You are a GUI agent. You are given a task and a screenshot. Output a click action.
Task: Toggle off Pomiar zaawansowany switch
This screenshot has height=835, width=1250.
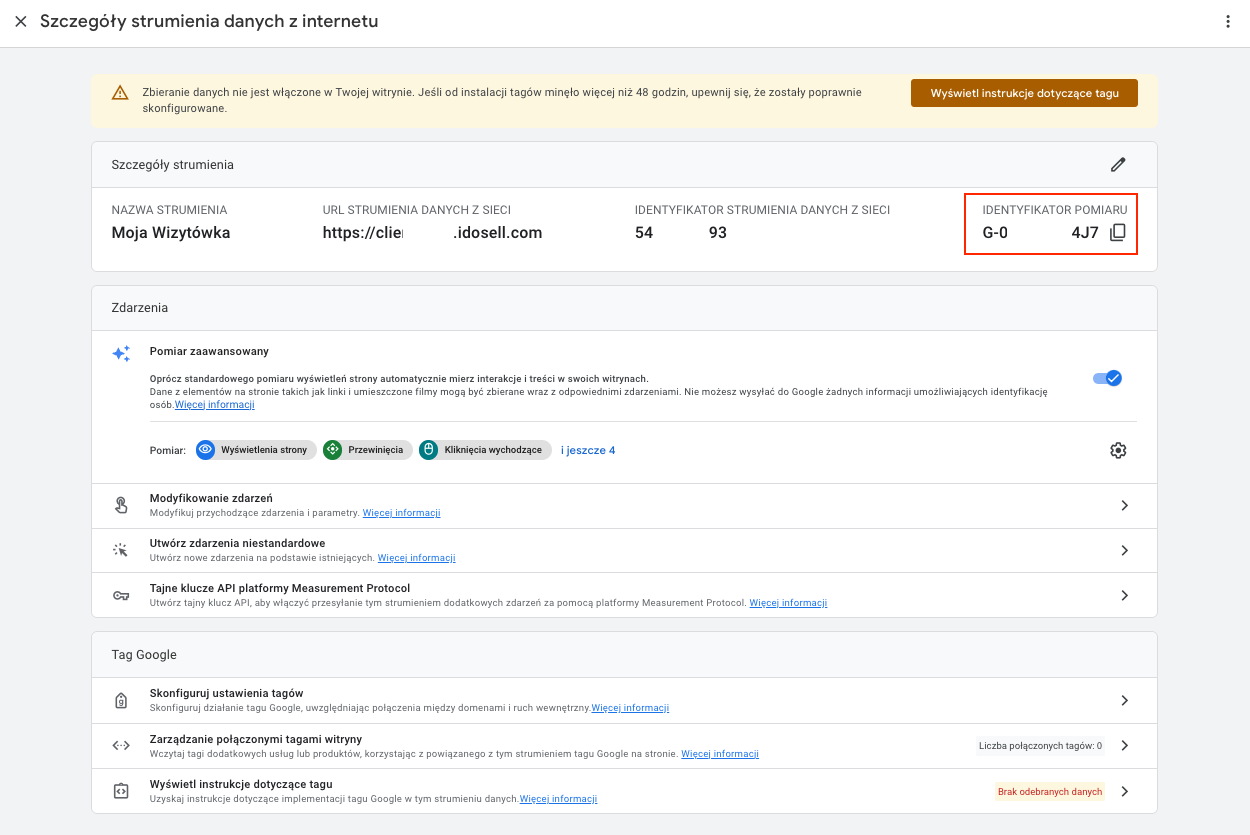tap(1108, 378)
